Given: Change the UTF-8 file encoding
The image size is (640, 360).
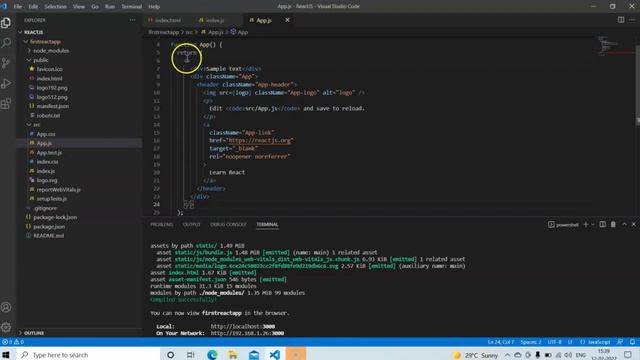Looking at the screenshot, I should tap(554, 342).
